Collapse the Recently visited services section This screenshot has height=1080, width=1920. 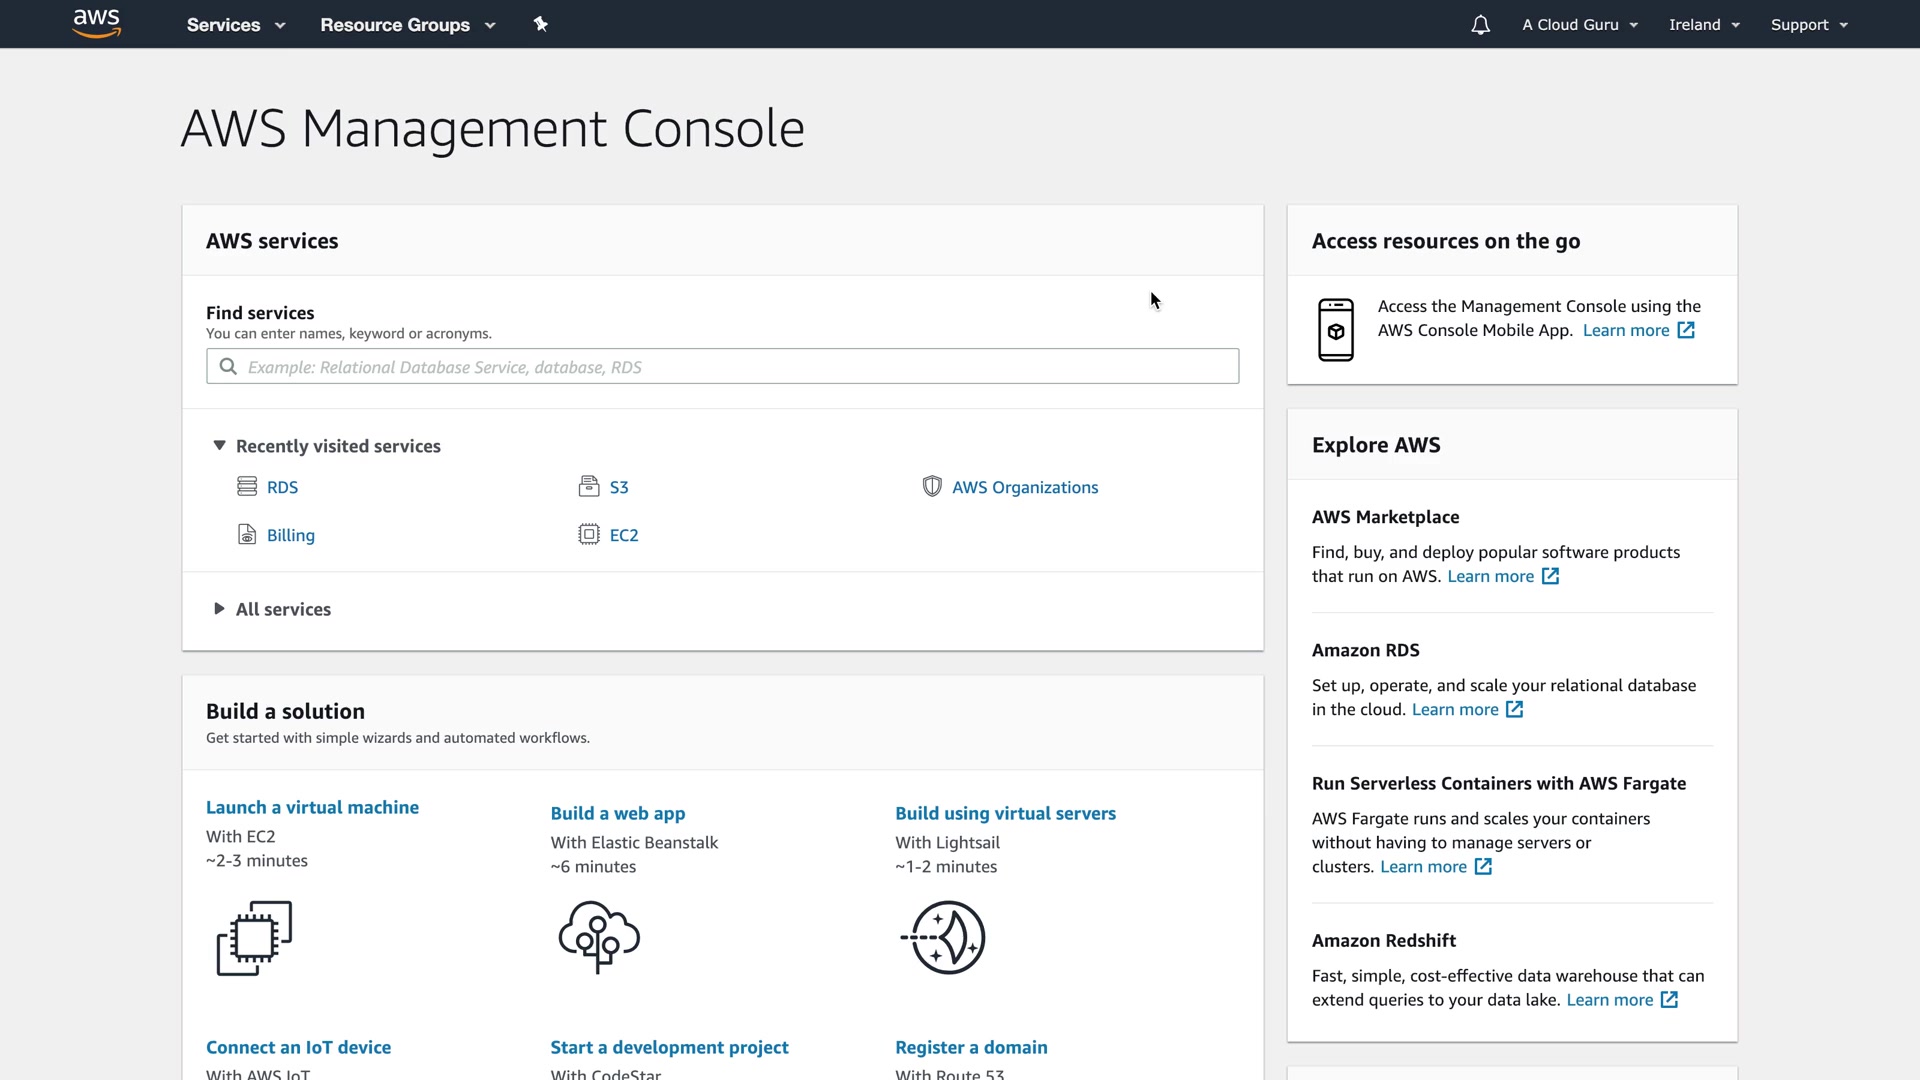(219, 446)
